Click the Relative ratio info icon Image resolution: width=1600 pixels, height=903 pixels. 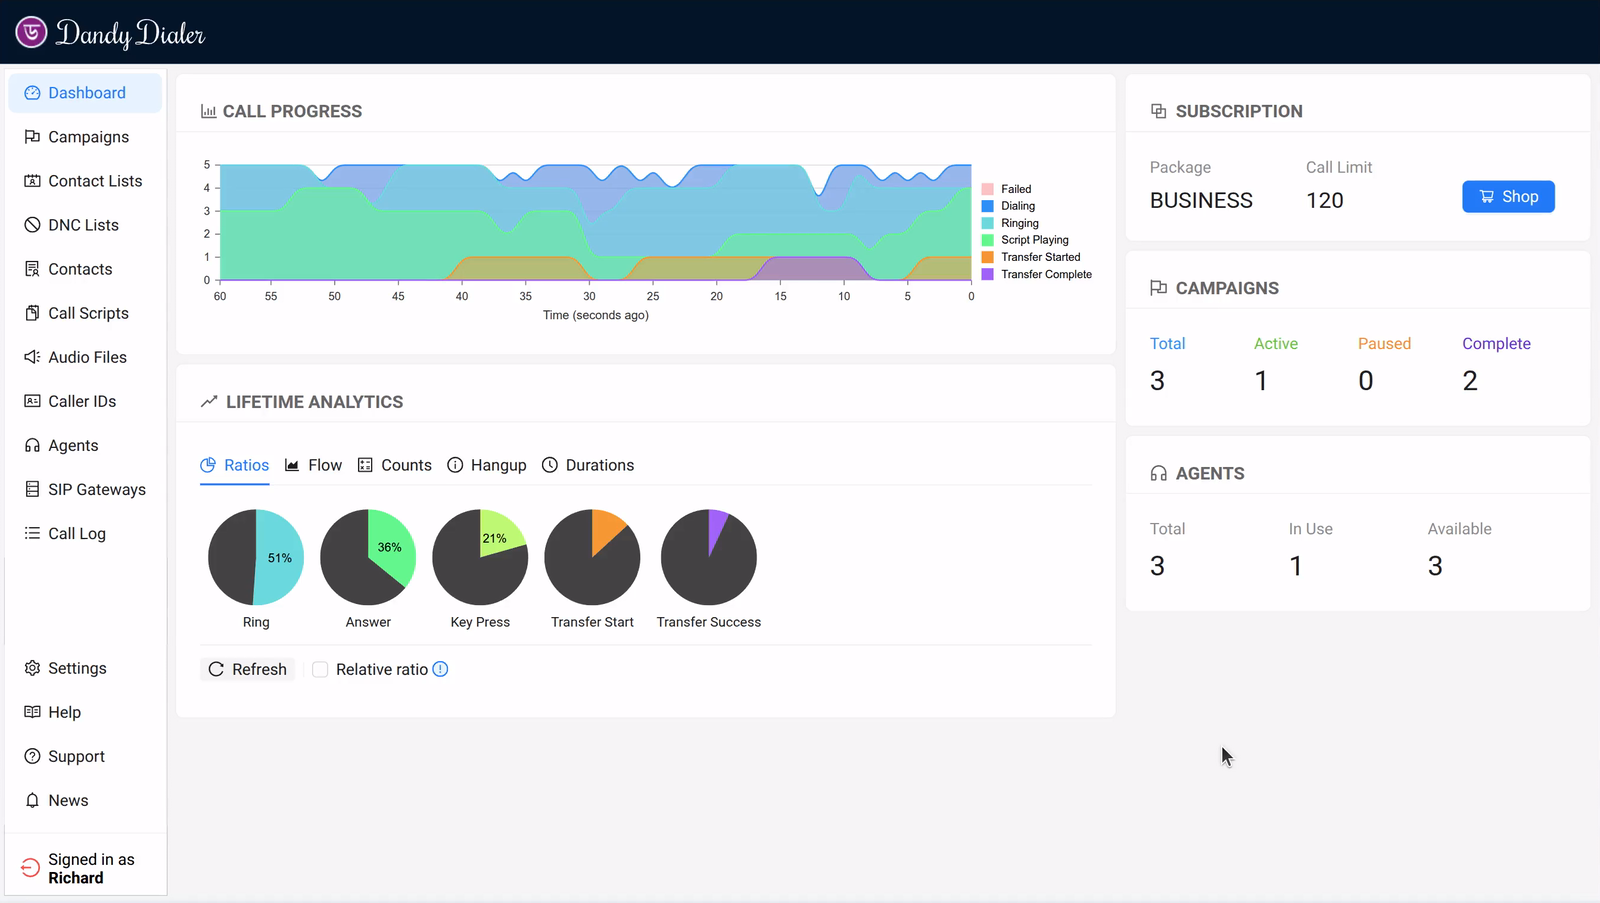(x=440, y=669)
